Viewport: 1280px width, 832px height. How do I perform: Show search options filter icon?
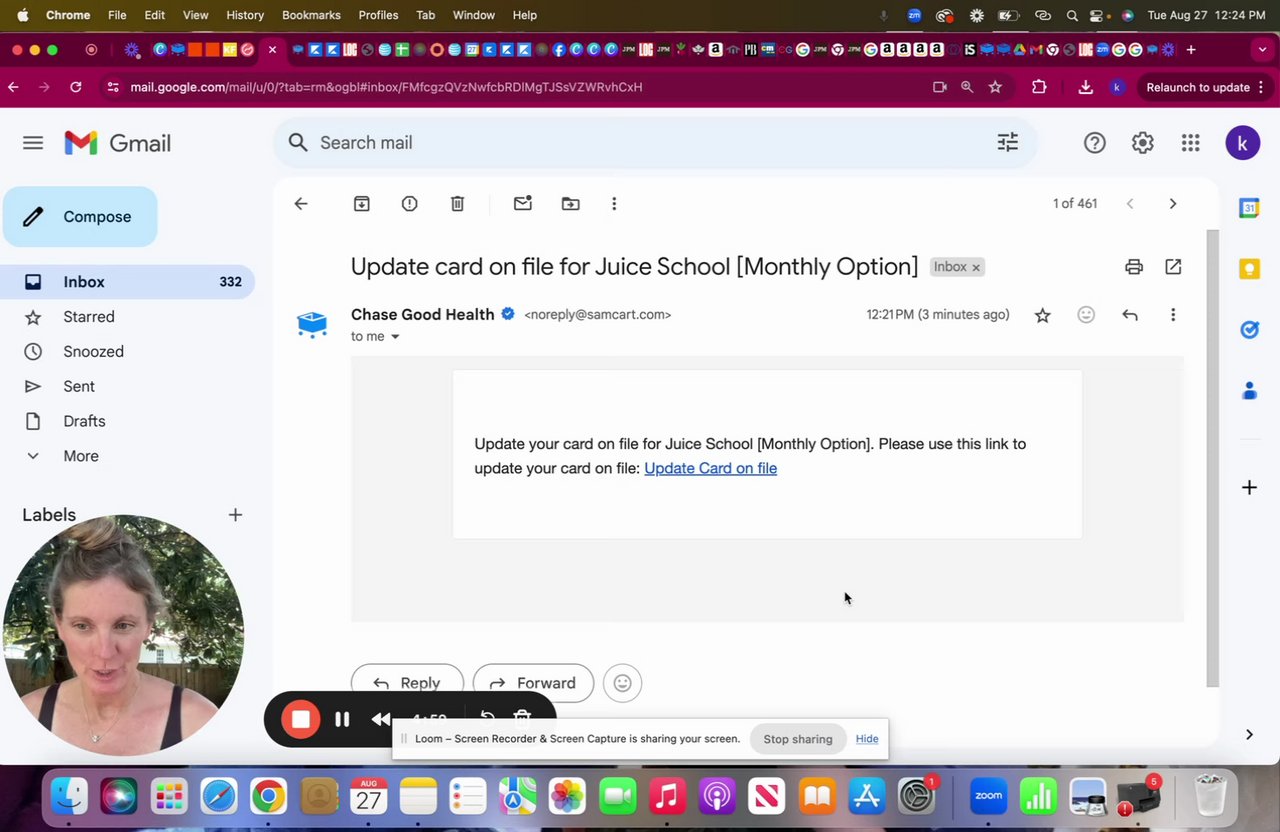(1008, 143)
